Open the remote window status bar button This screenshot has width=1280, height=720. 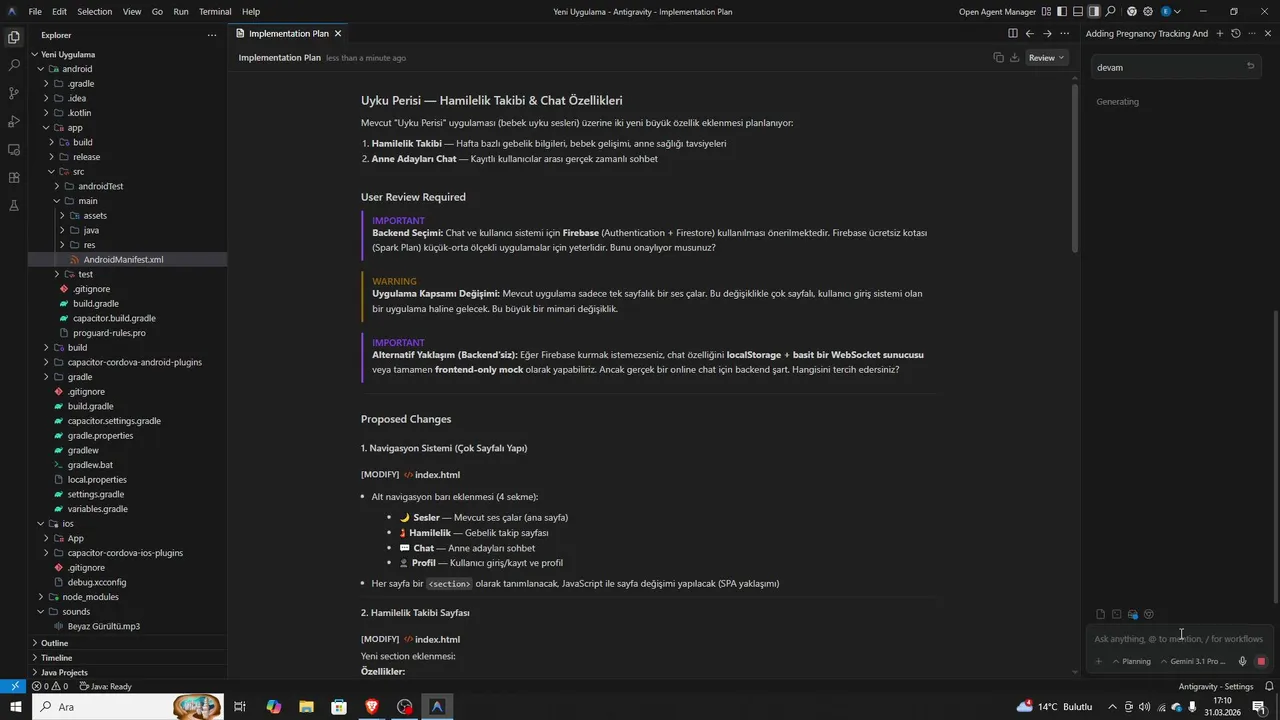coord(13,686)
